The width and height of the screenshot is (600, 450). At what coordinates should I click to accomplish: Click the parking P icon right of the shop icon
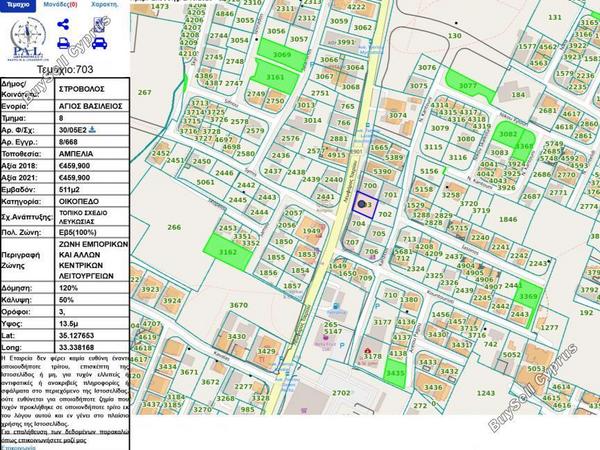342,346
